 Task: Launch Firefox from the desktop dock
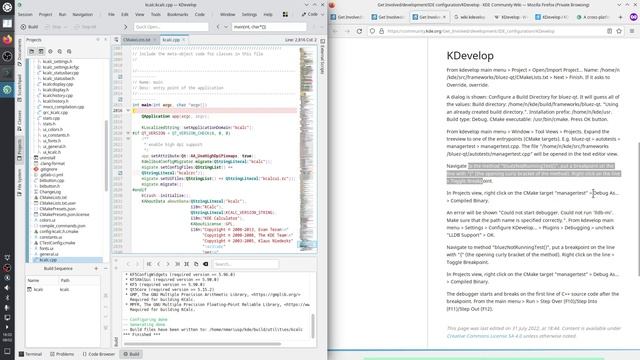7,40
